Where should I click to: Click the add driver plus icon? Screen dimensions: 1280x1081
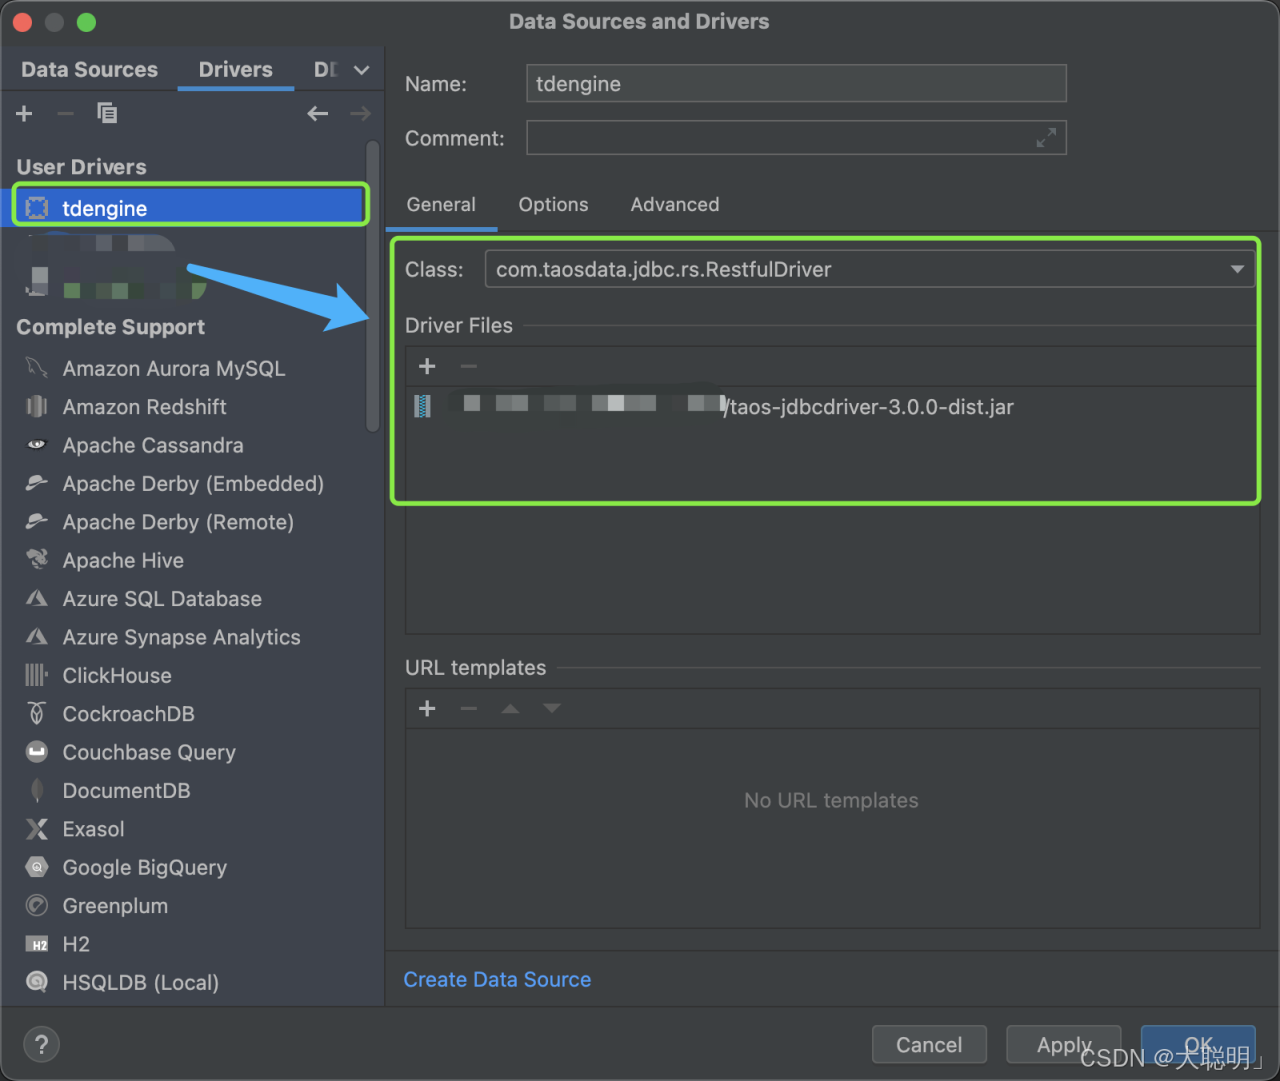click(24, 114)
